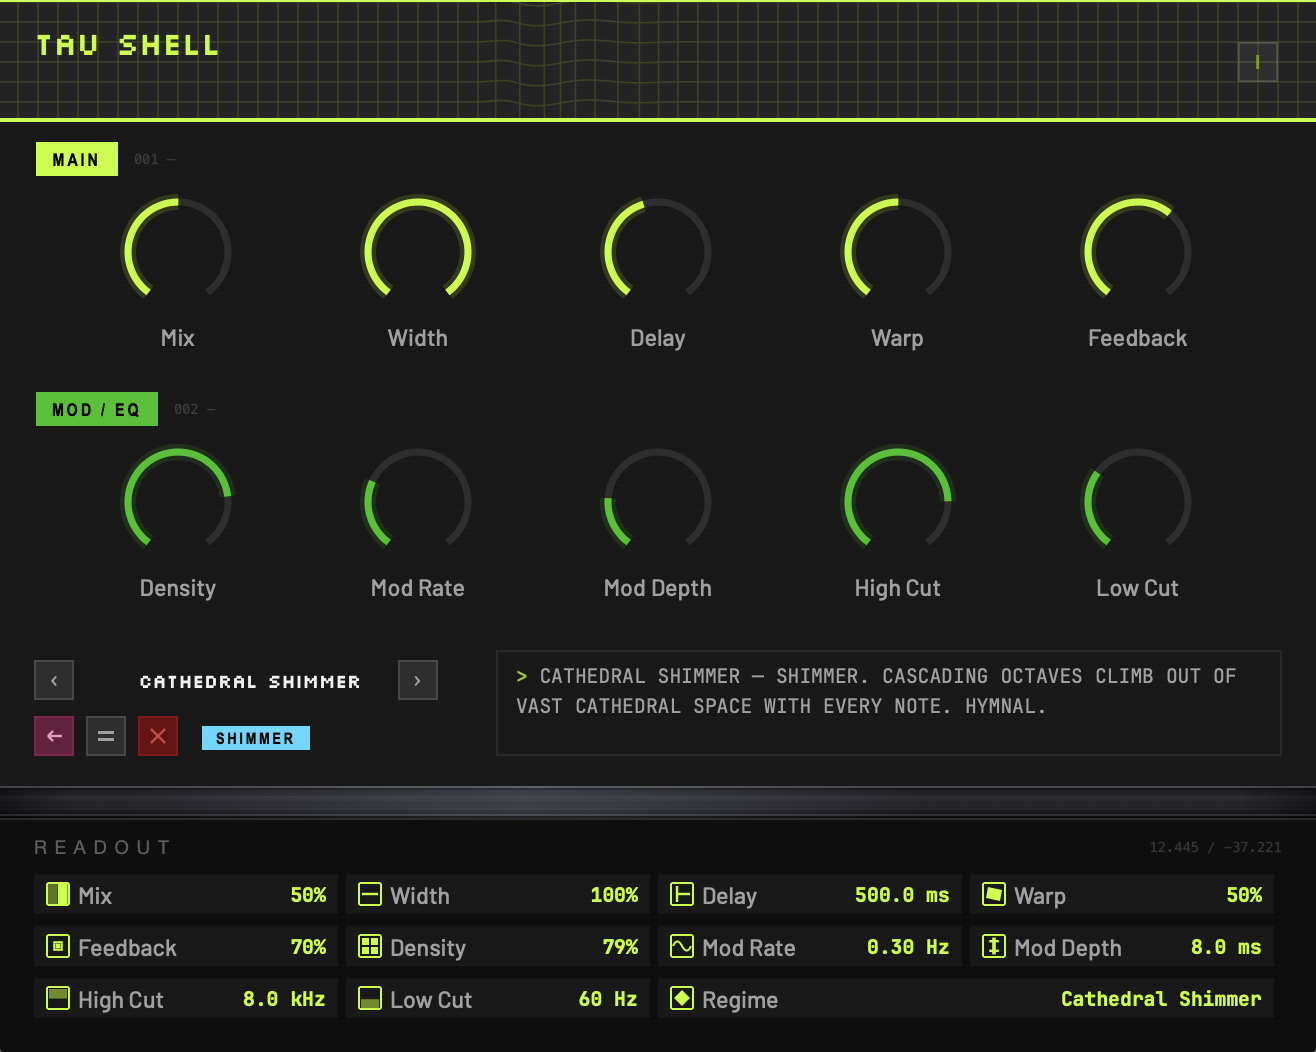
Task: Select the Delay readout icon
Action: click(682, 894)
